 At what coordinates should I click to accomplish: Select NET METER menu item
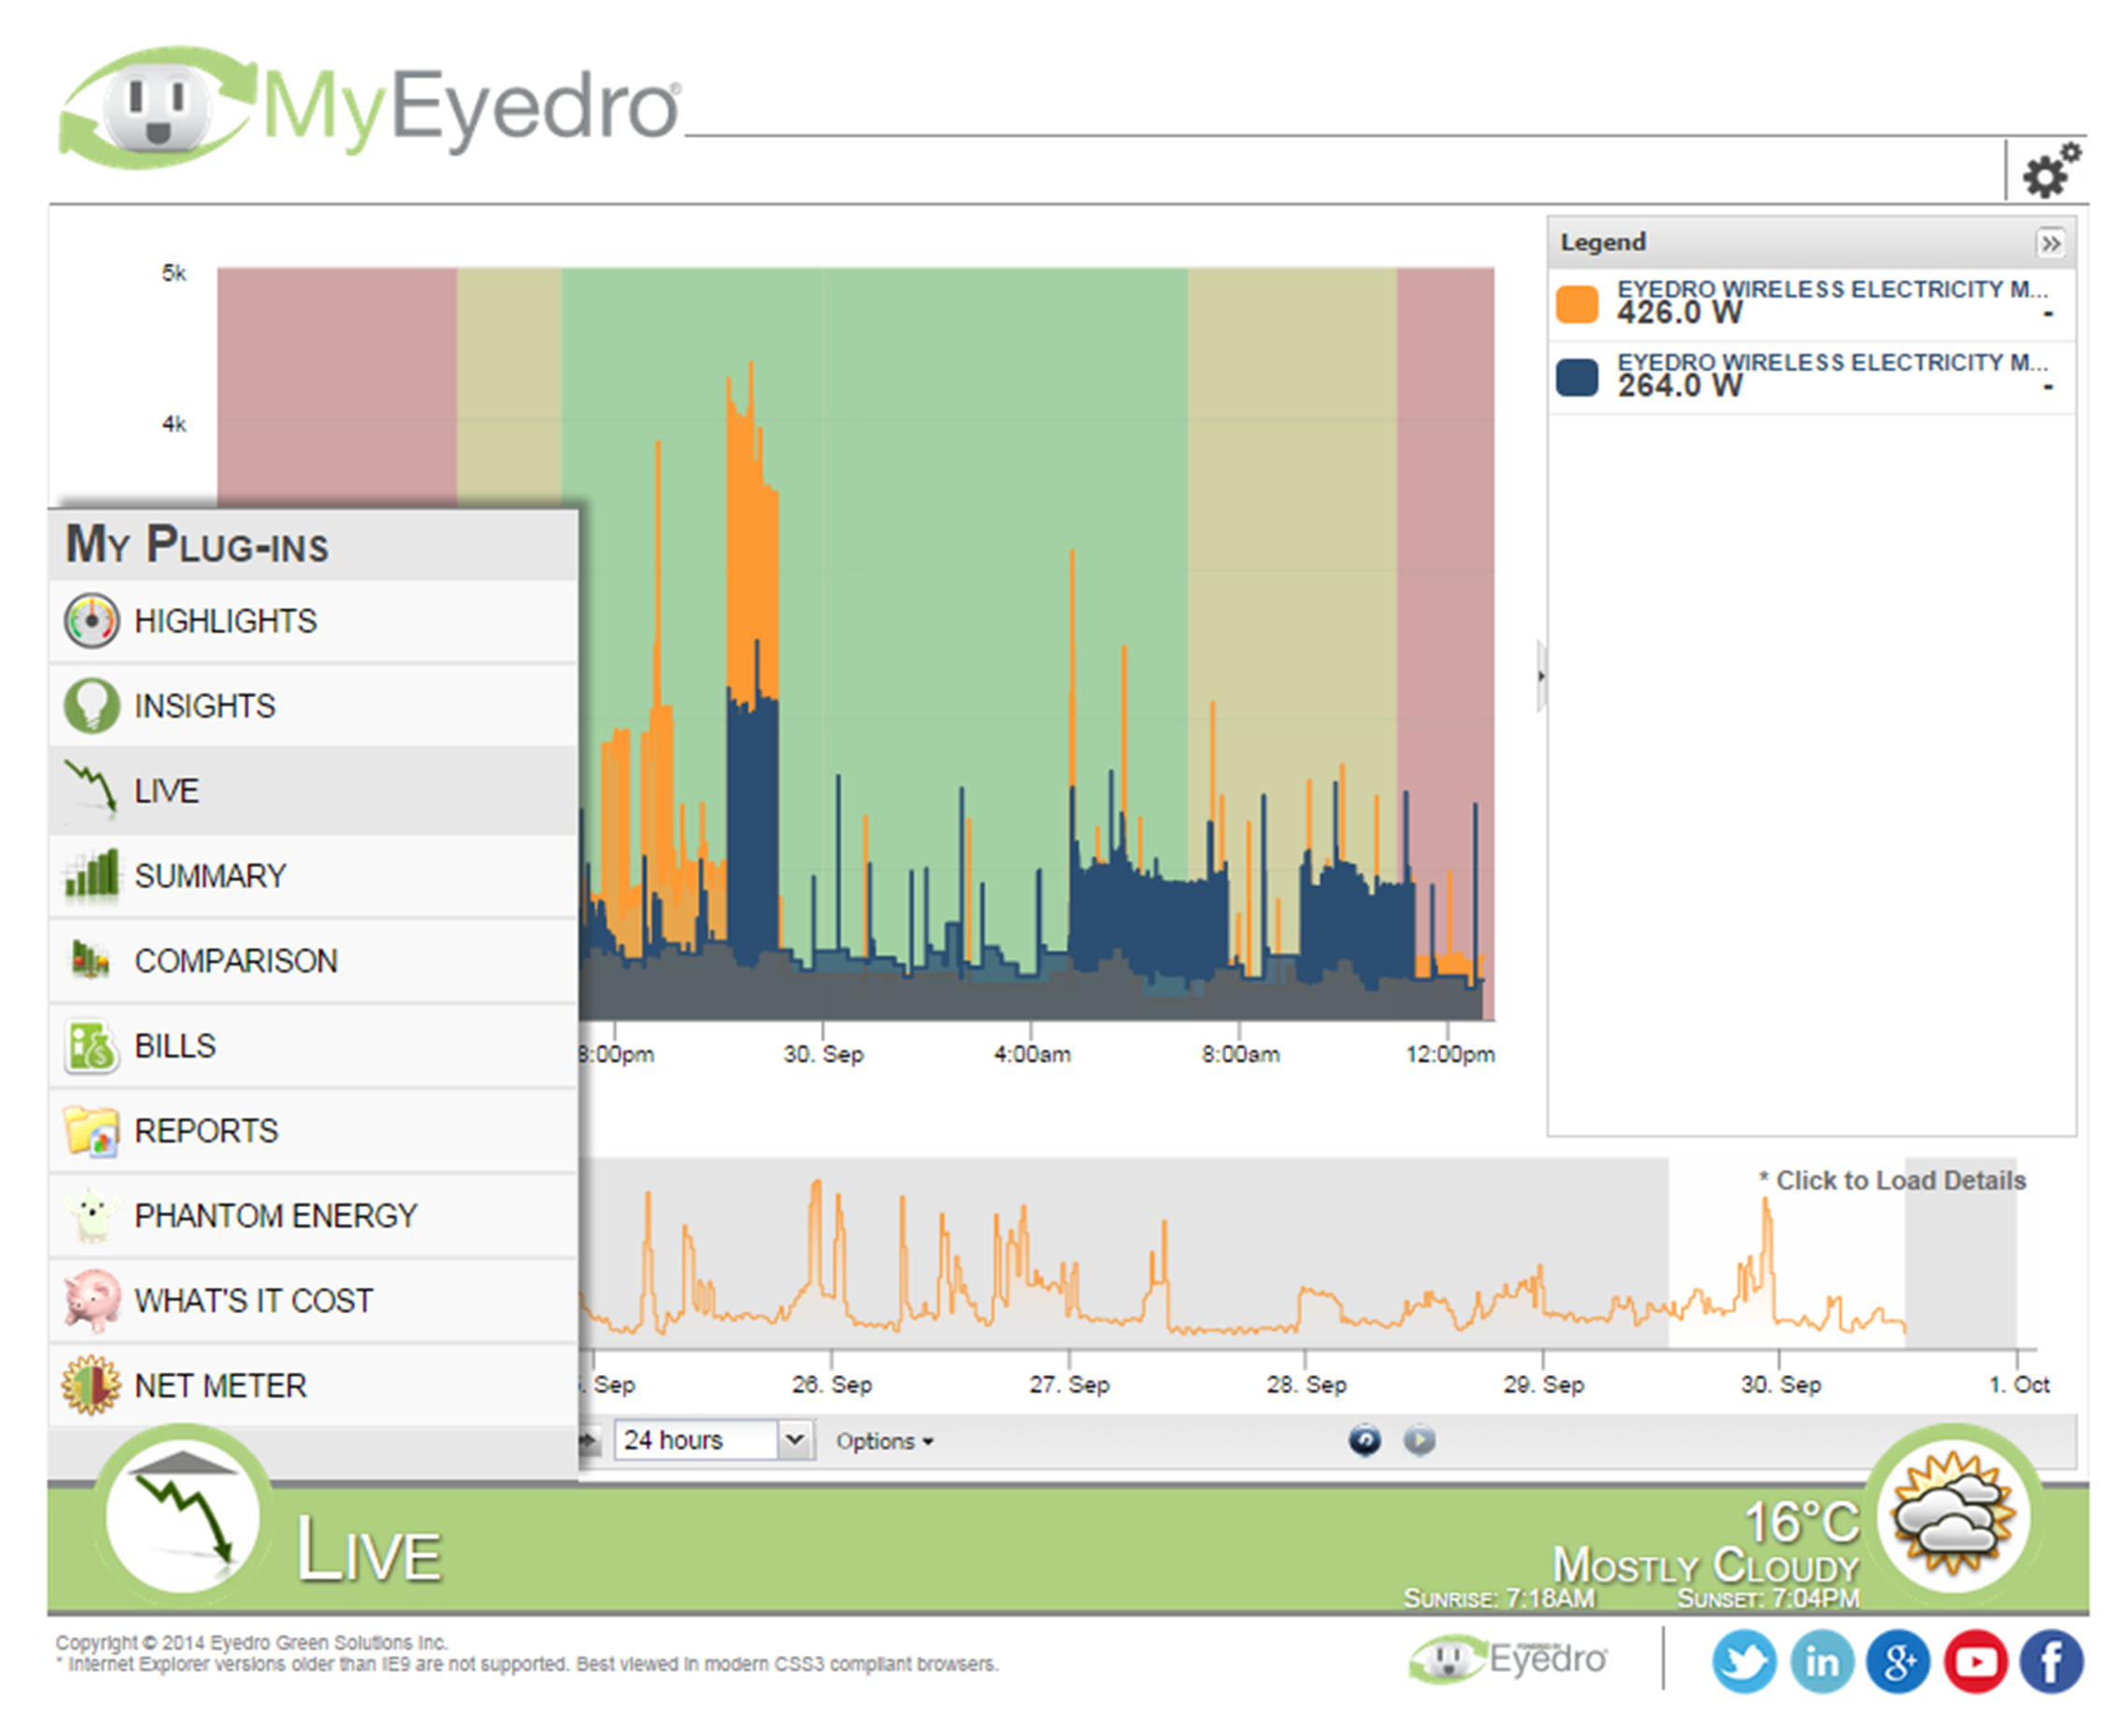[313, 1386]
